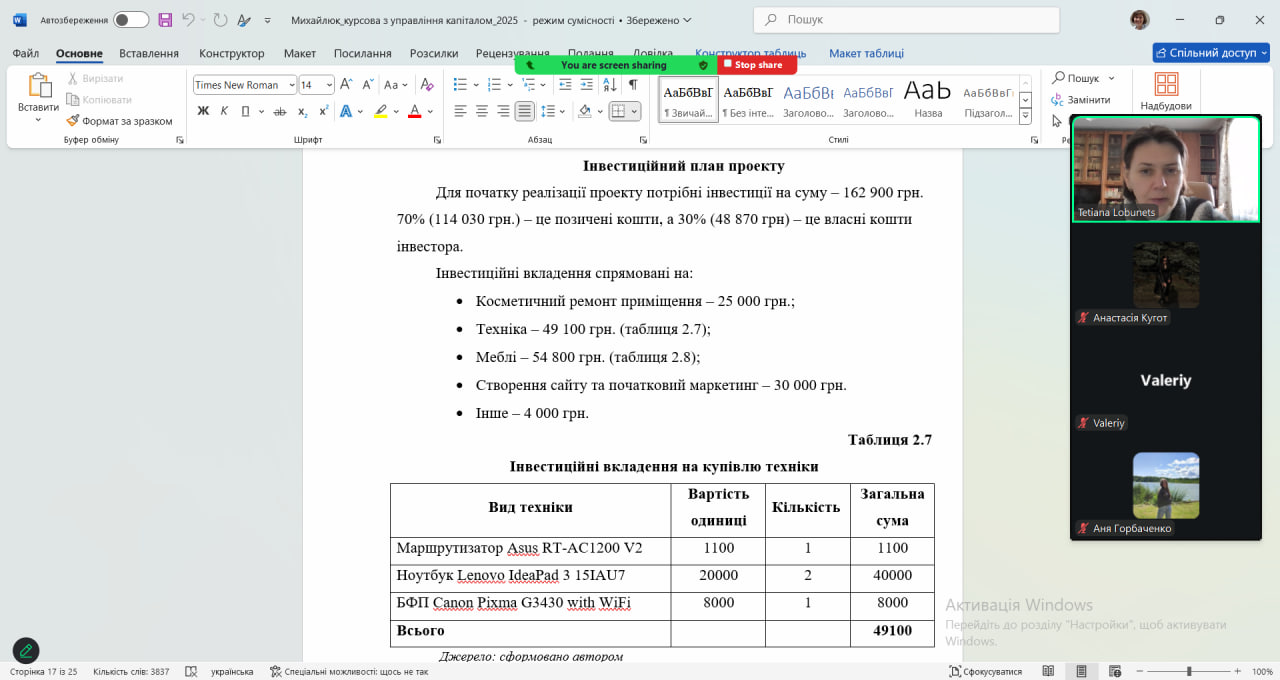Open the Вставлення ribbon tab
The image size is (1280, 680).
pos(148,53)
